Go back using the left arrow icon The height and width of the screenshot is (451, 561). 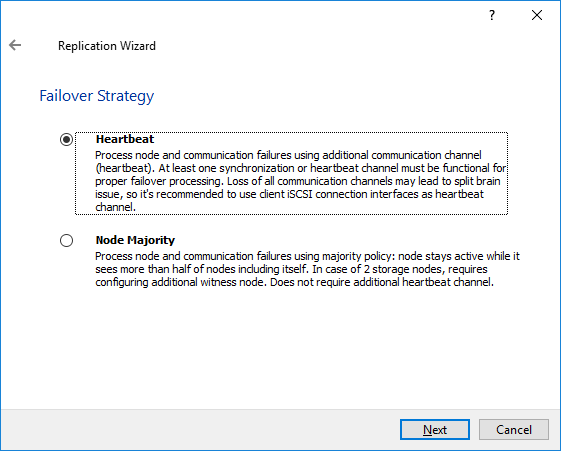click(x=15, y=45)
